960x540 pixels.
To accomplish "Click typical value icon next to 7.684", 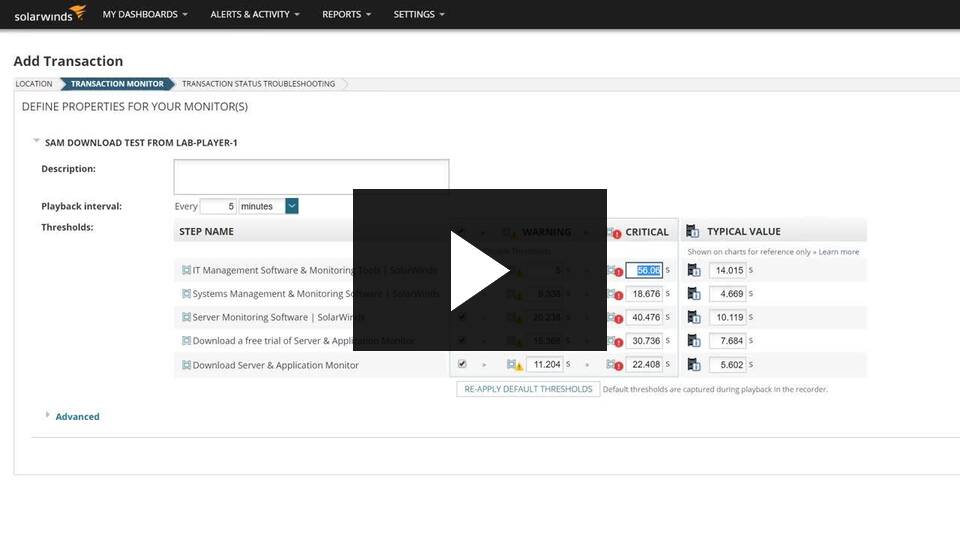I will coord(694,341).
